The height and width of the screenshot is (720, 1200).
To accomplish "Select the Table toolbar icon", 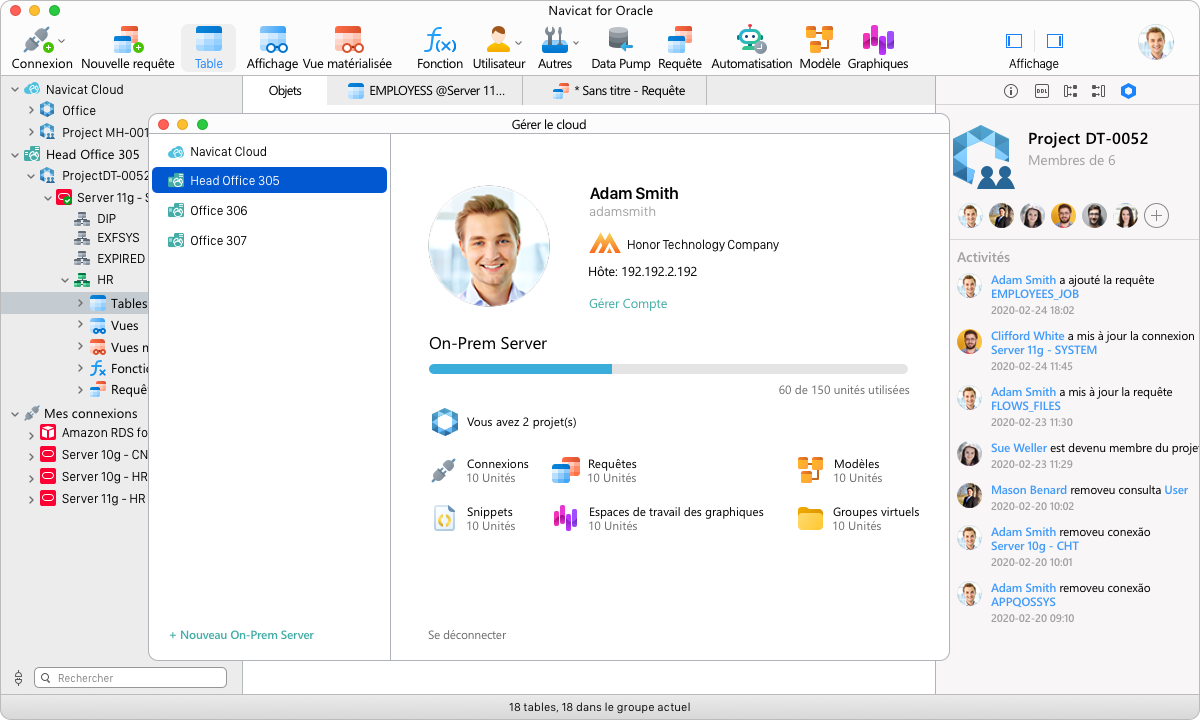I will pyautogui.click(x=208, y=48).
